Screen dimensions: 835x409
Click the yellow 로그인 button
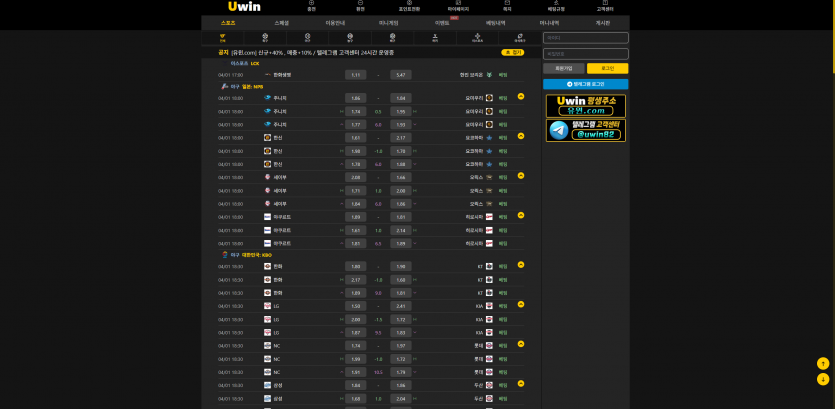(x=607, y=68)
